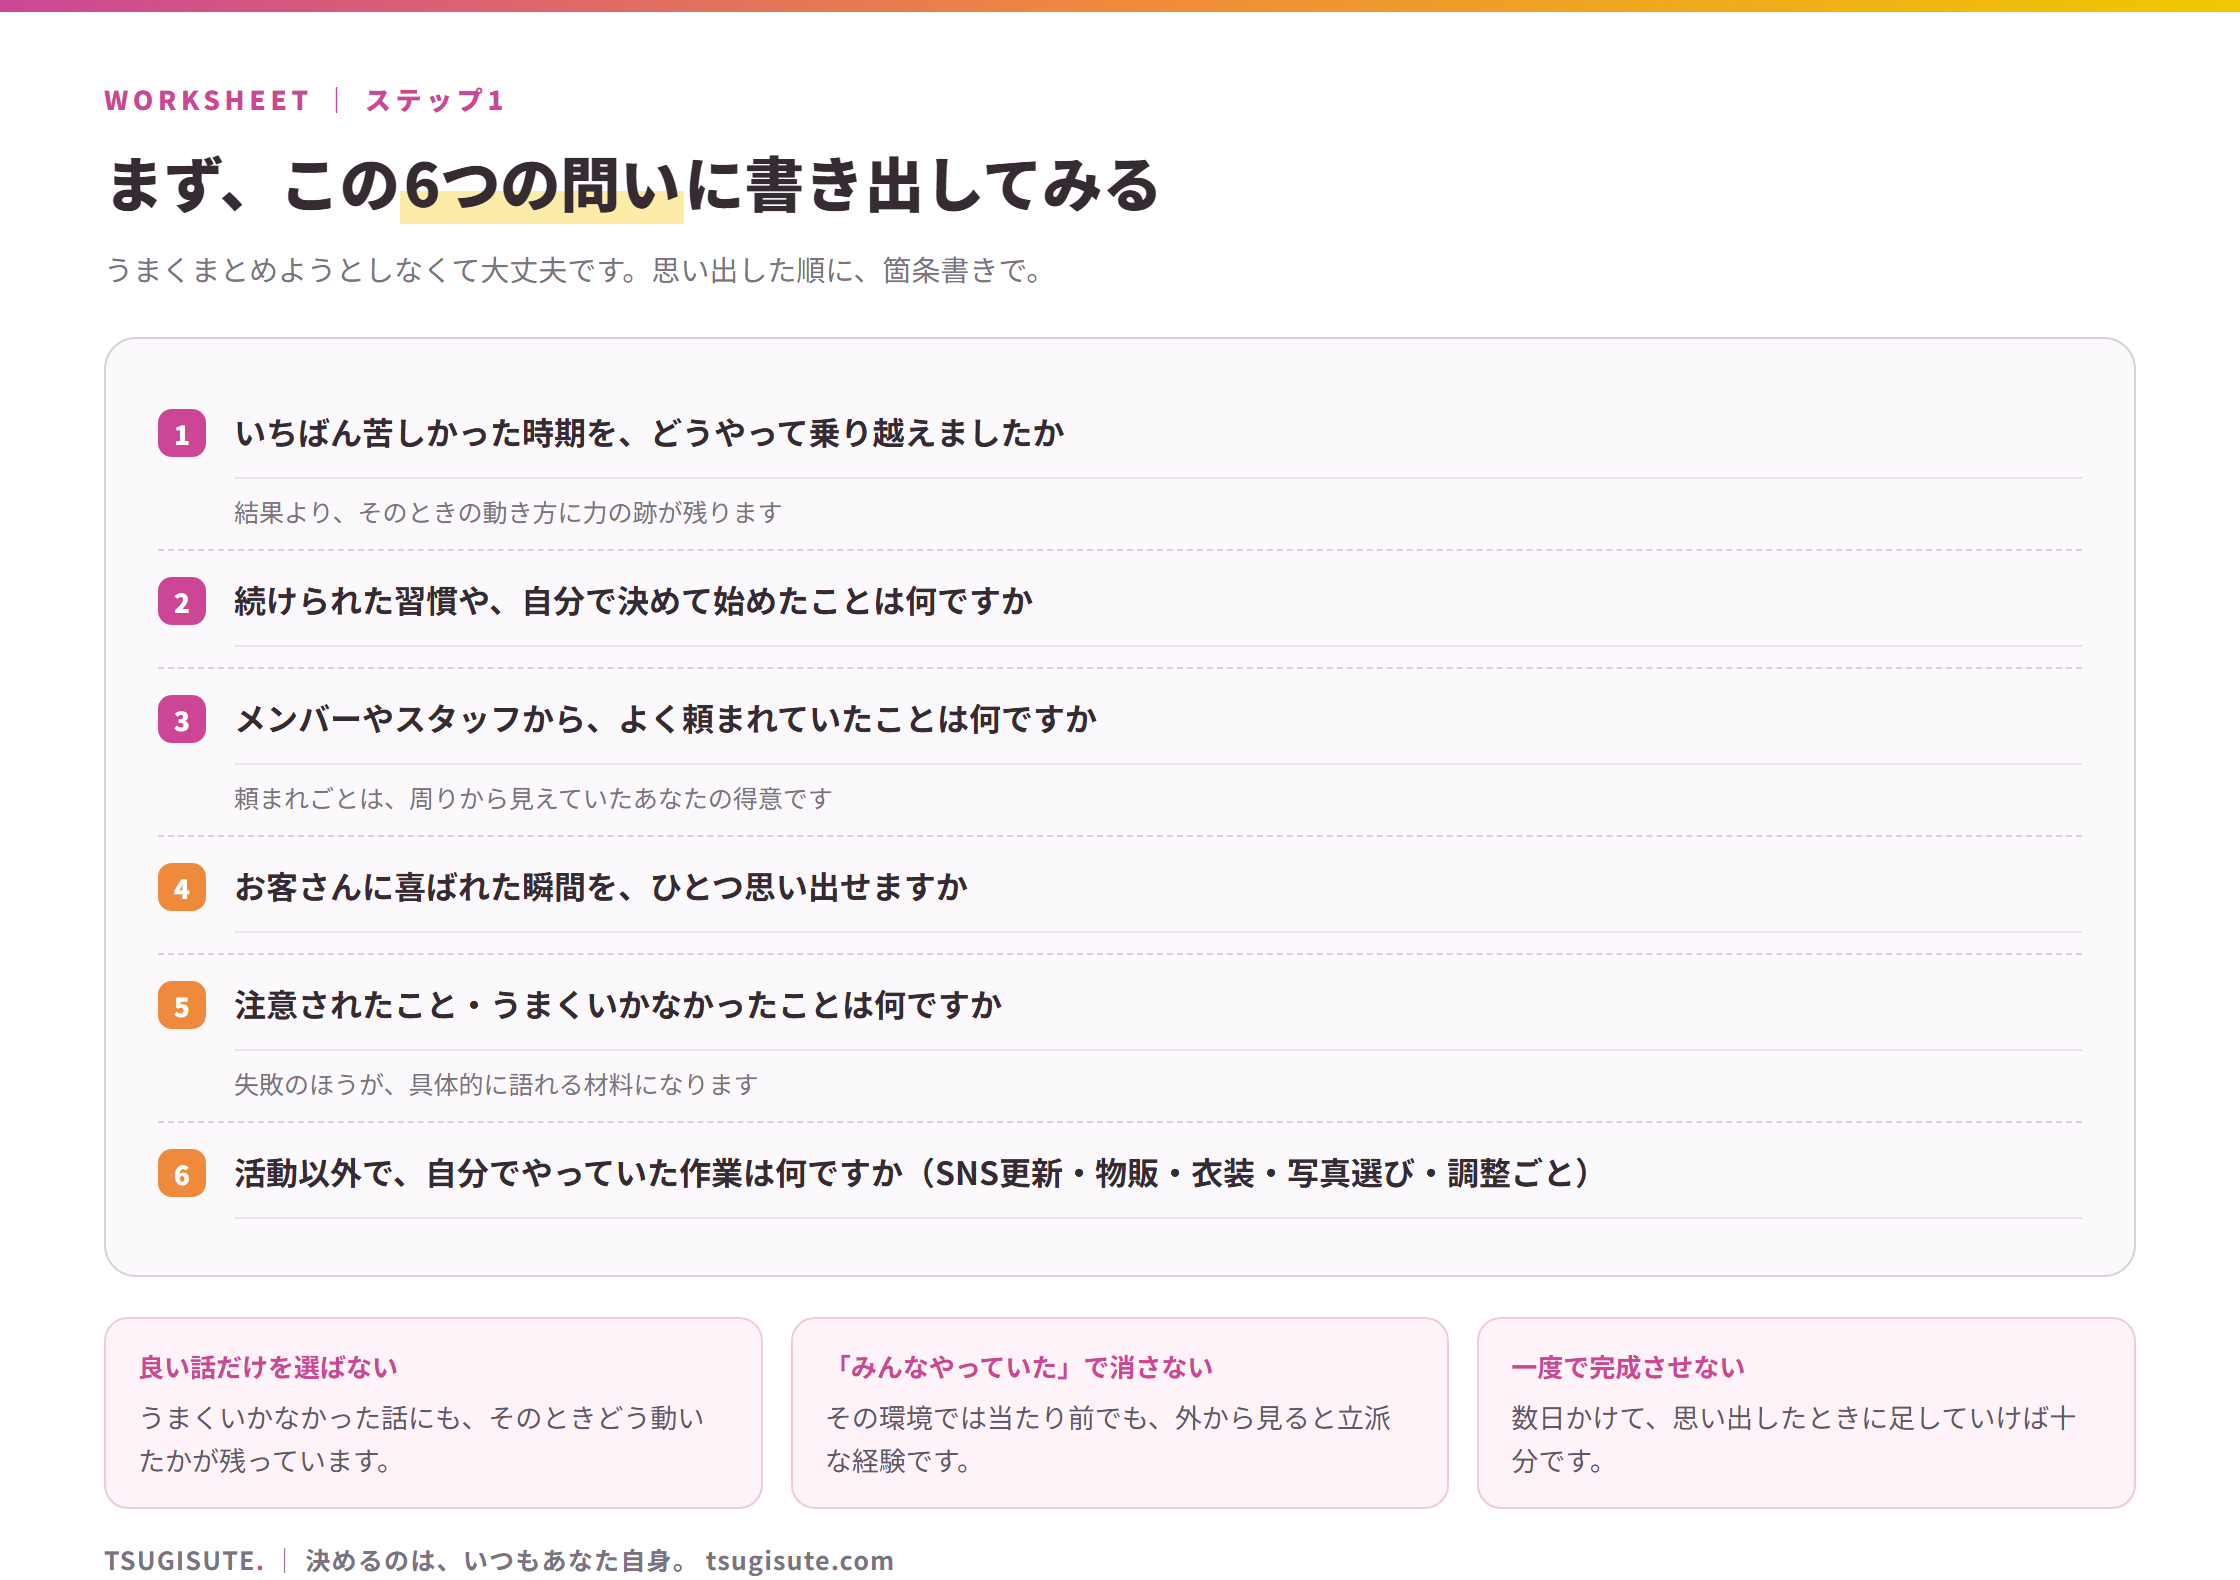2240x1580 pixels.
Task: Click question '注意されたこと・うまくいかなかったことは何ですか'
Action: point(618,1005)
